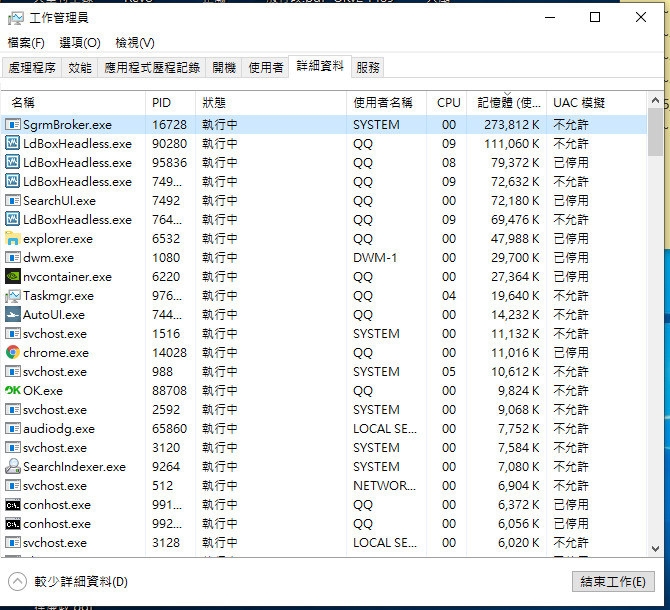Click the 29,700 K memory value

tap(515, 258)
